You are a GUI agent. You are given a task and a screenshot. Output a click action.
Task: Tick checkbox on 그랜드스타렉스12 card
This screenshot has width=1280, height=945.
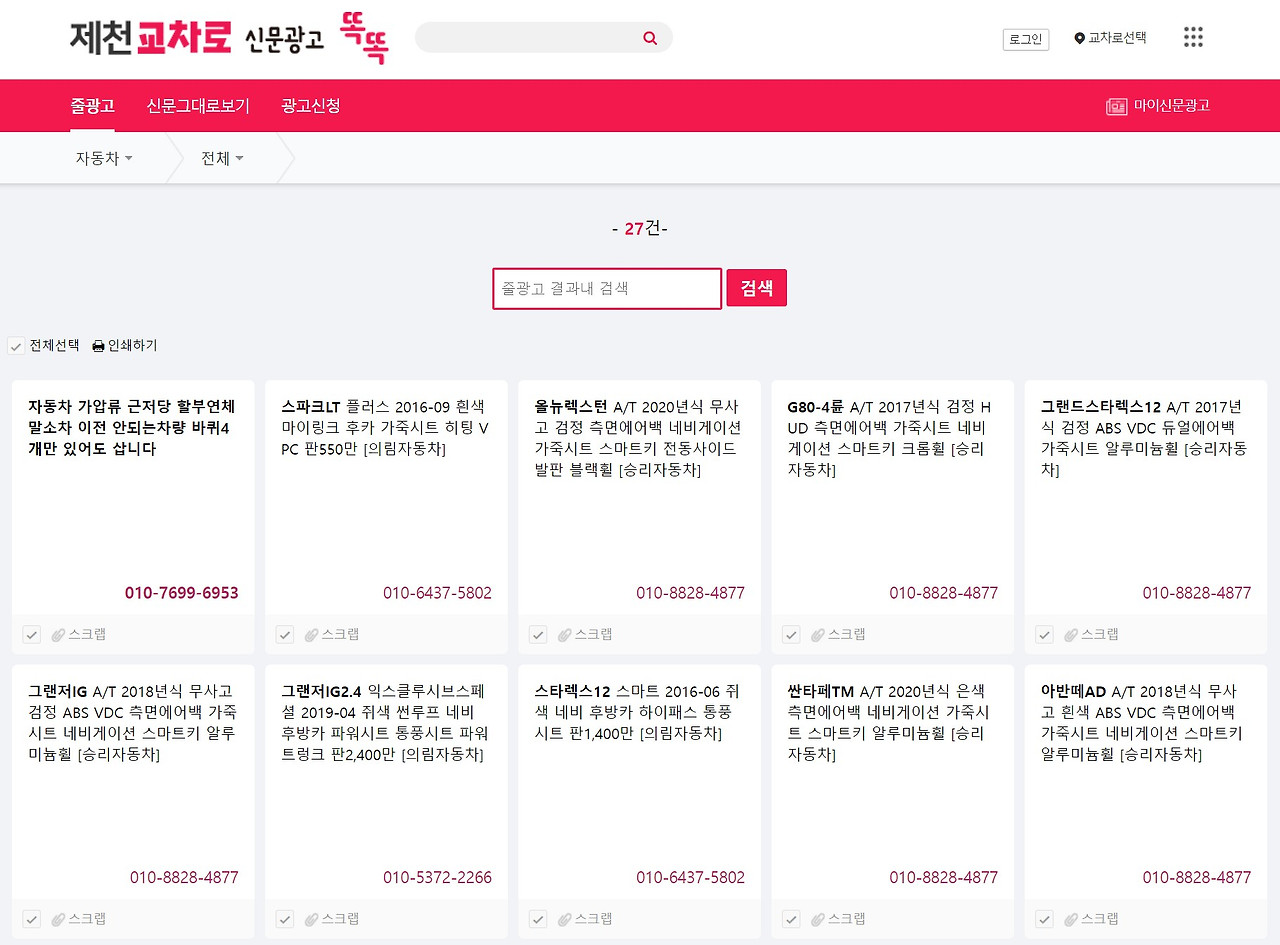click(x=1044, y=634)
